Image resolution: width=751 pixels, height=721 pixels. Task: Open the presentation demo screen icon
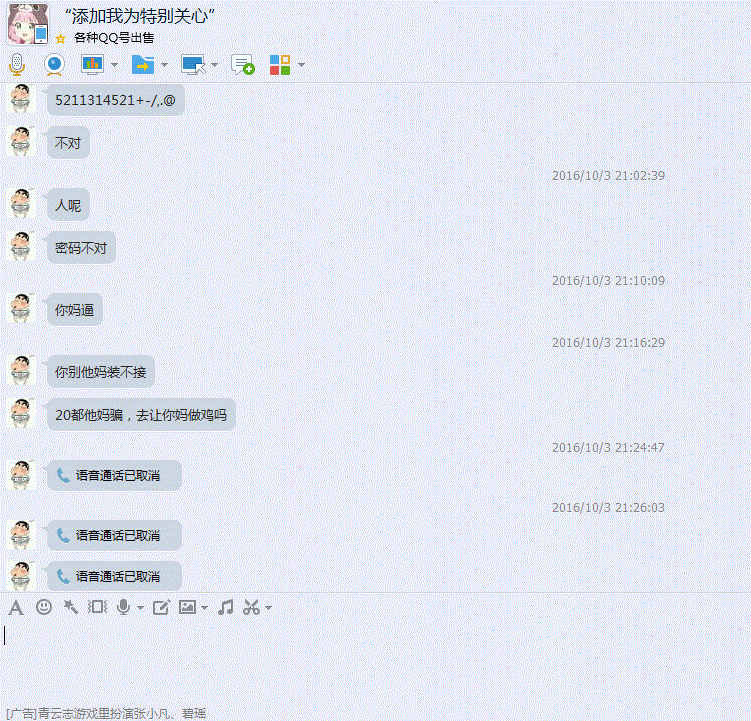click(92, 64)
